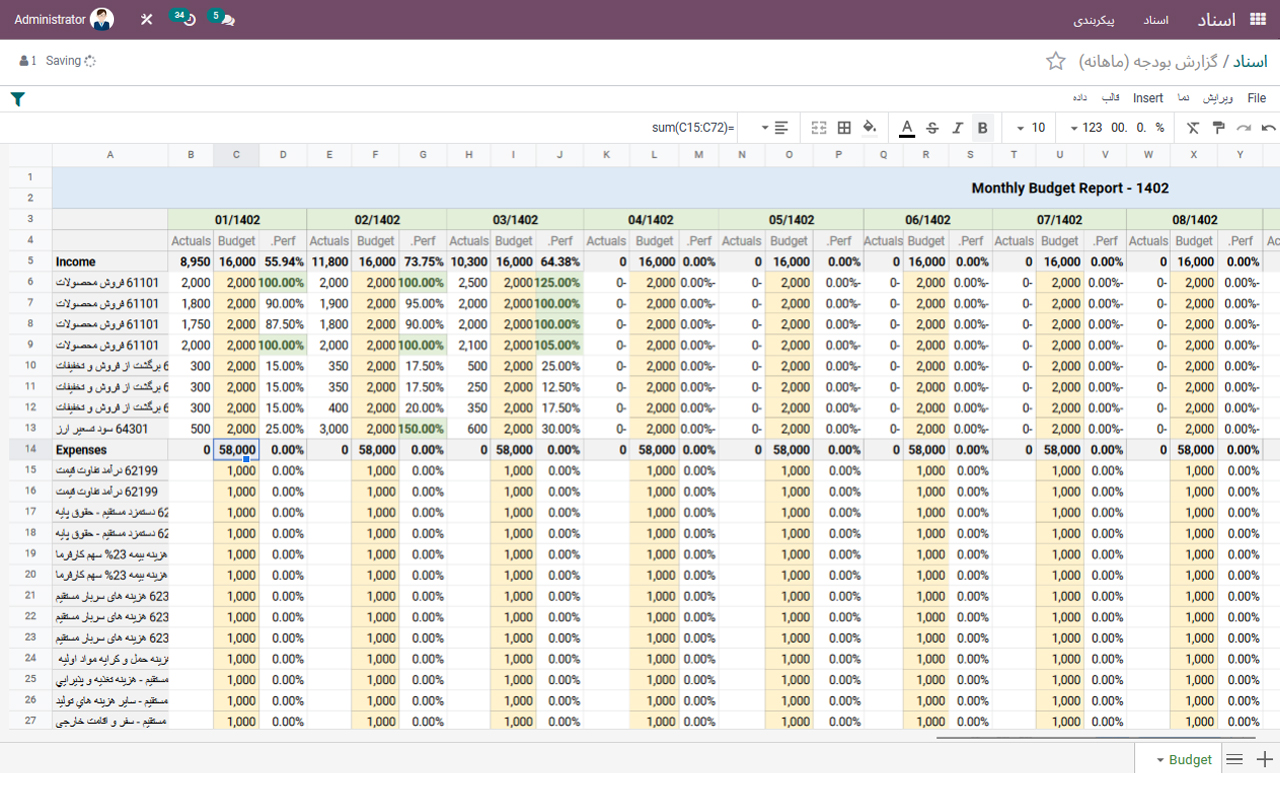
Task: Open the font size 10 dropdown
Action: tap(1031, 128)
